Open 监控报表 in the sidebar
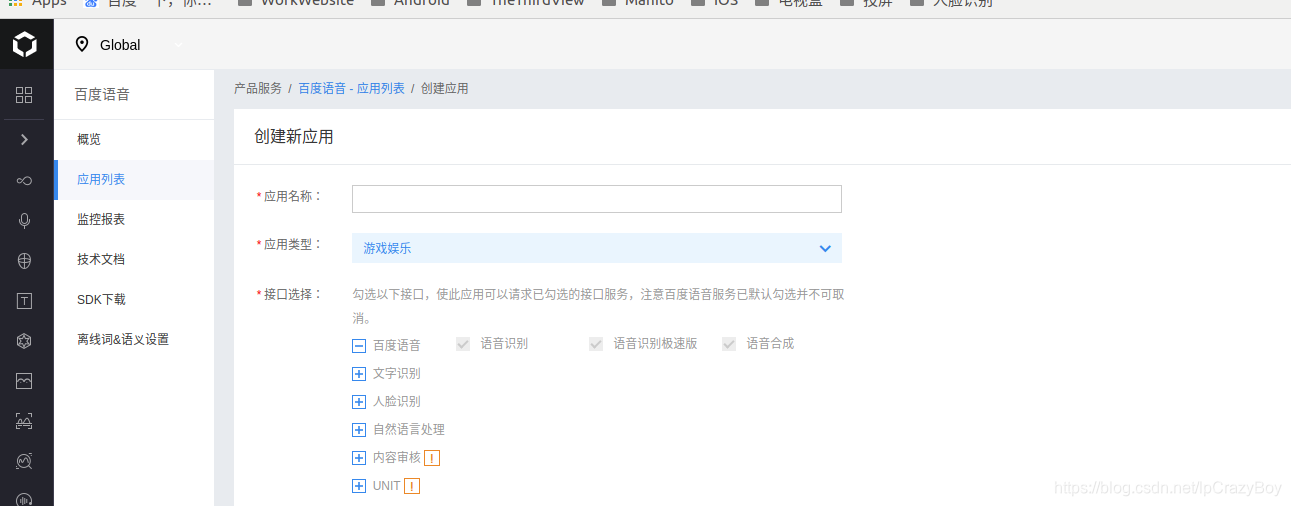Screen dimensions: 1291x506 (134, 219)
